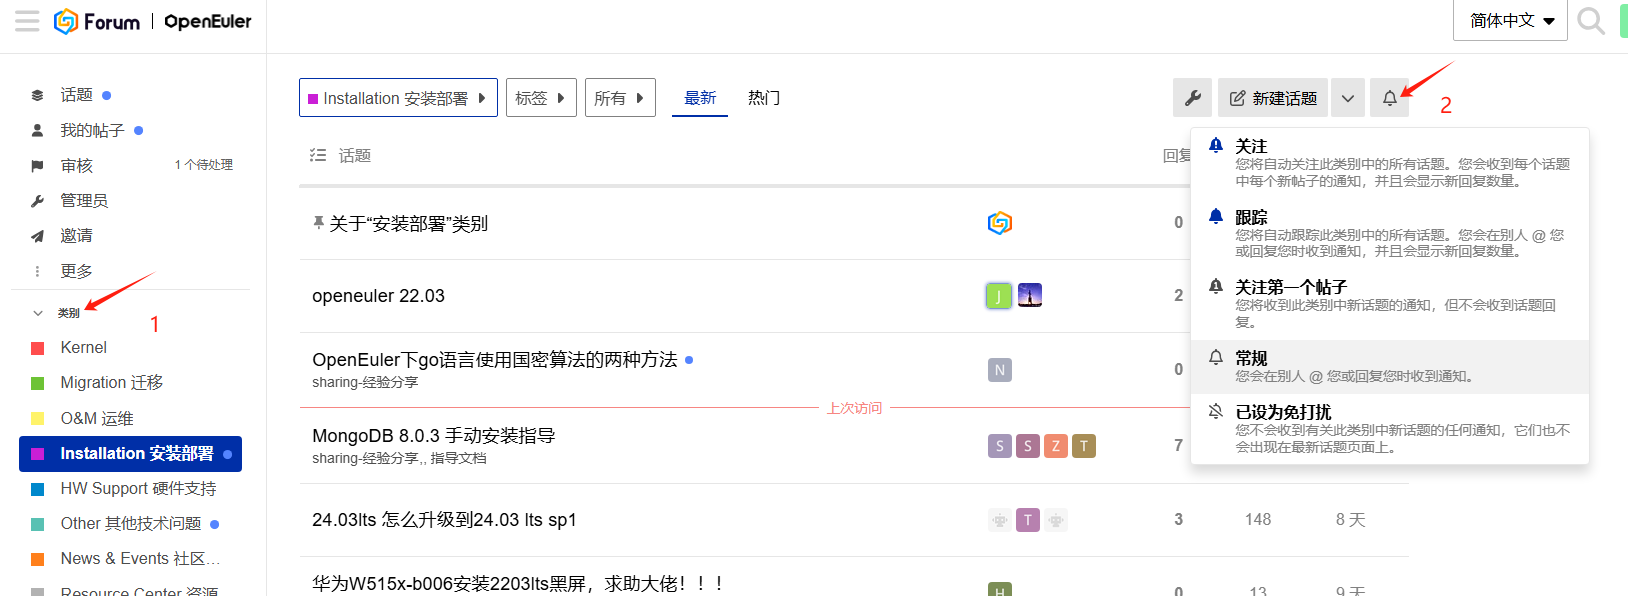The height and width of the screenshot is (596, 1628).
Task: Open the 标签 tags filter dropdown
Action: (x=540, y=98)
